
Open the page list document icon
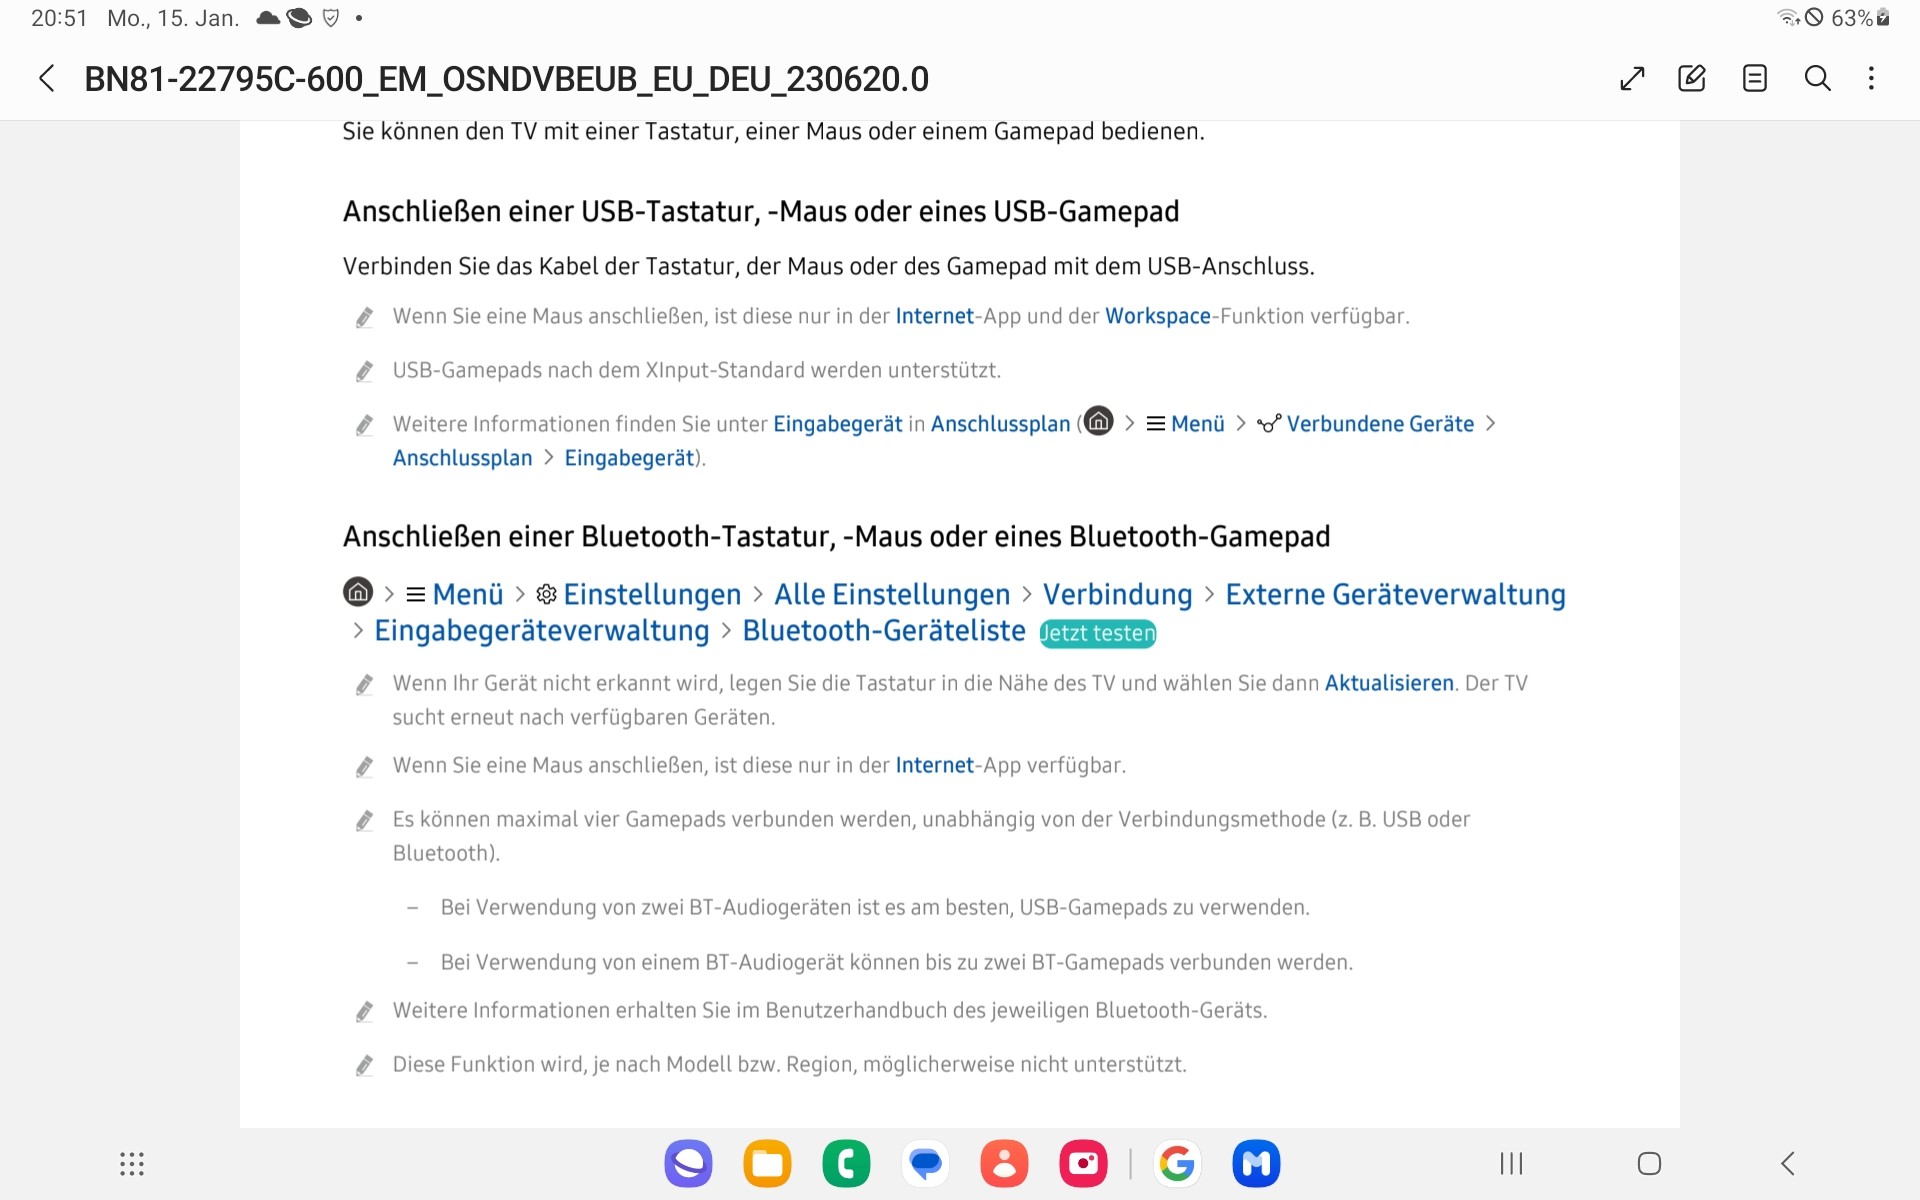coord(1754,78)
